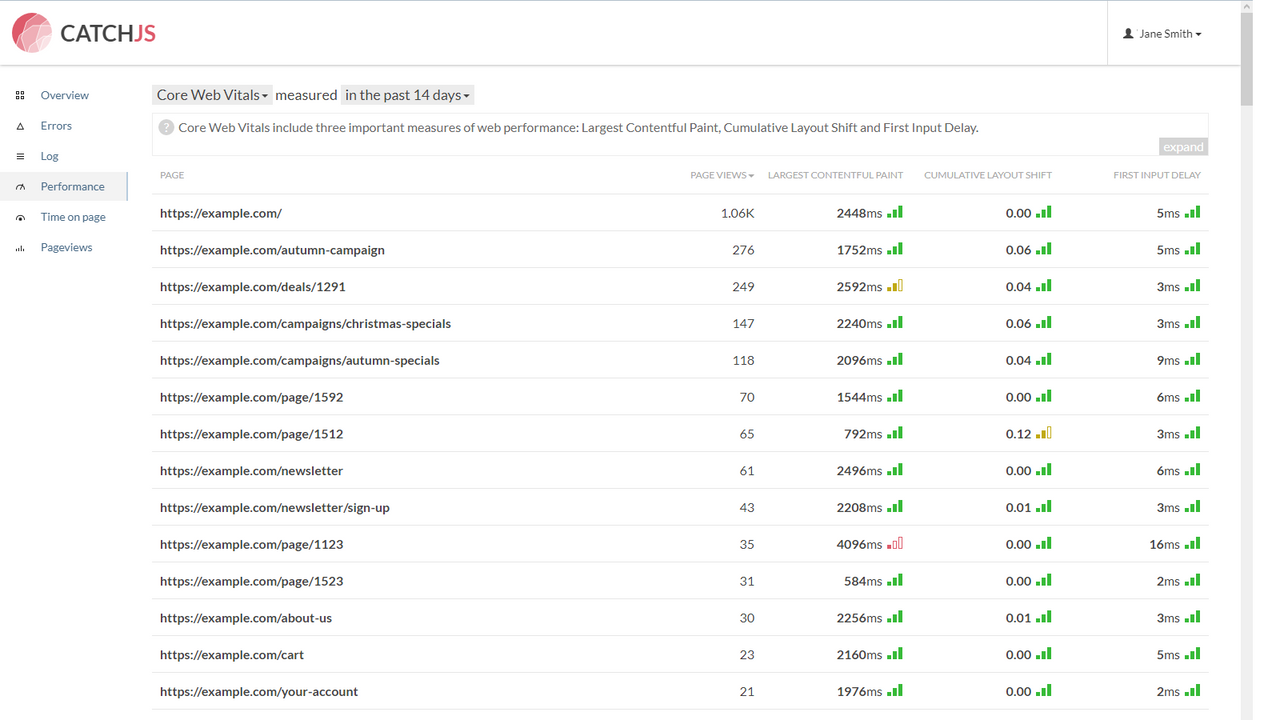Image resolution: width=1280 pixels, height=720 pixels.
Task: Select the Time on page clock icon
Action: [20, 216]
